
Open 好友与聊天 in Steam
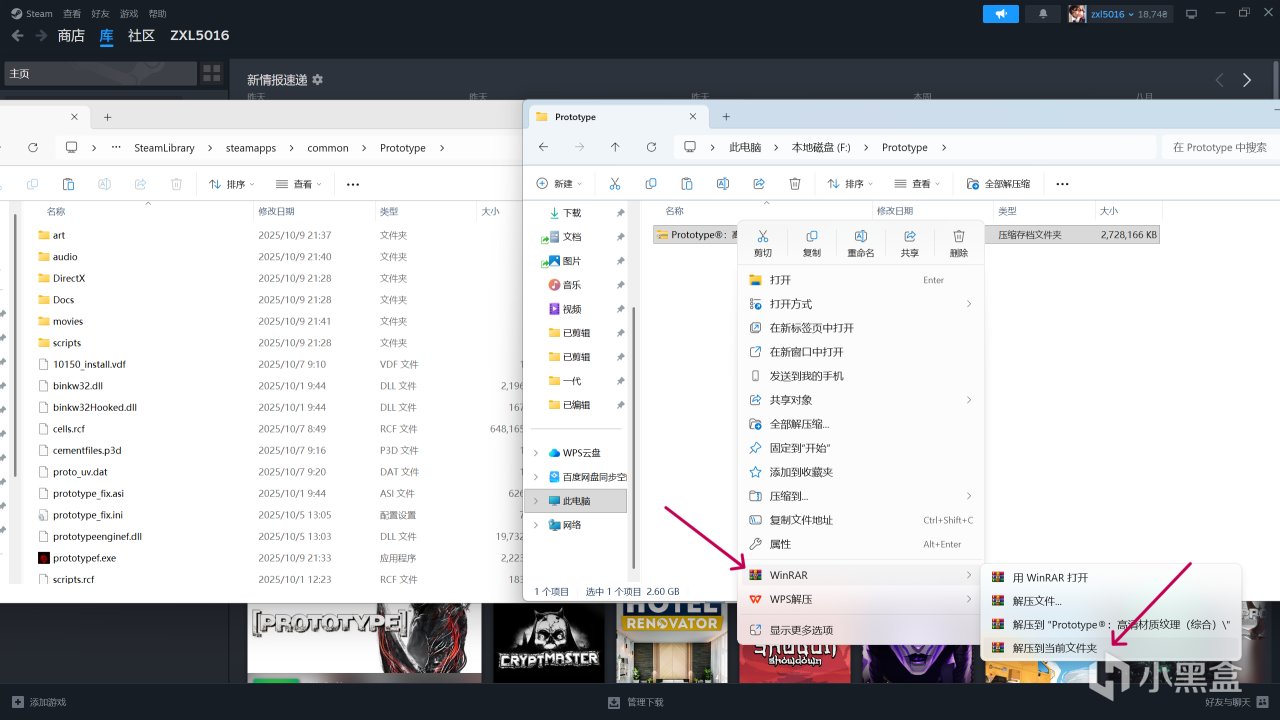1238,702
